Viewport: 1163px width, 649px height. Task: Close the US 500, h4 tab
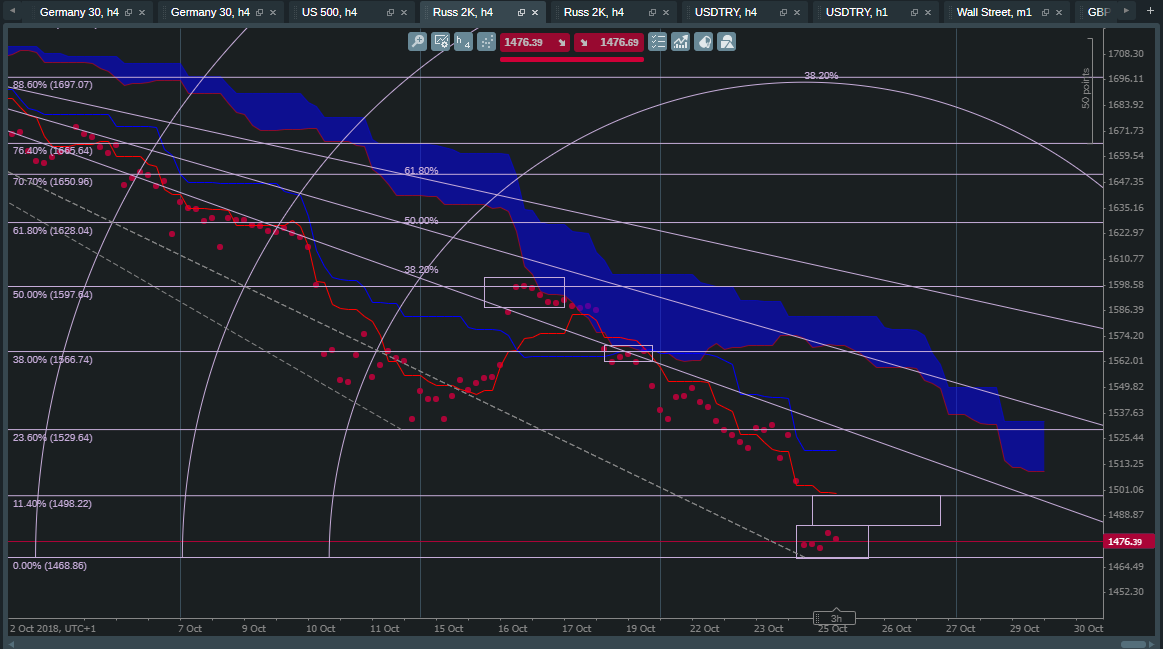tap(404, 13)
